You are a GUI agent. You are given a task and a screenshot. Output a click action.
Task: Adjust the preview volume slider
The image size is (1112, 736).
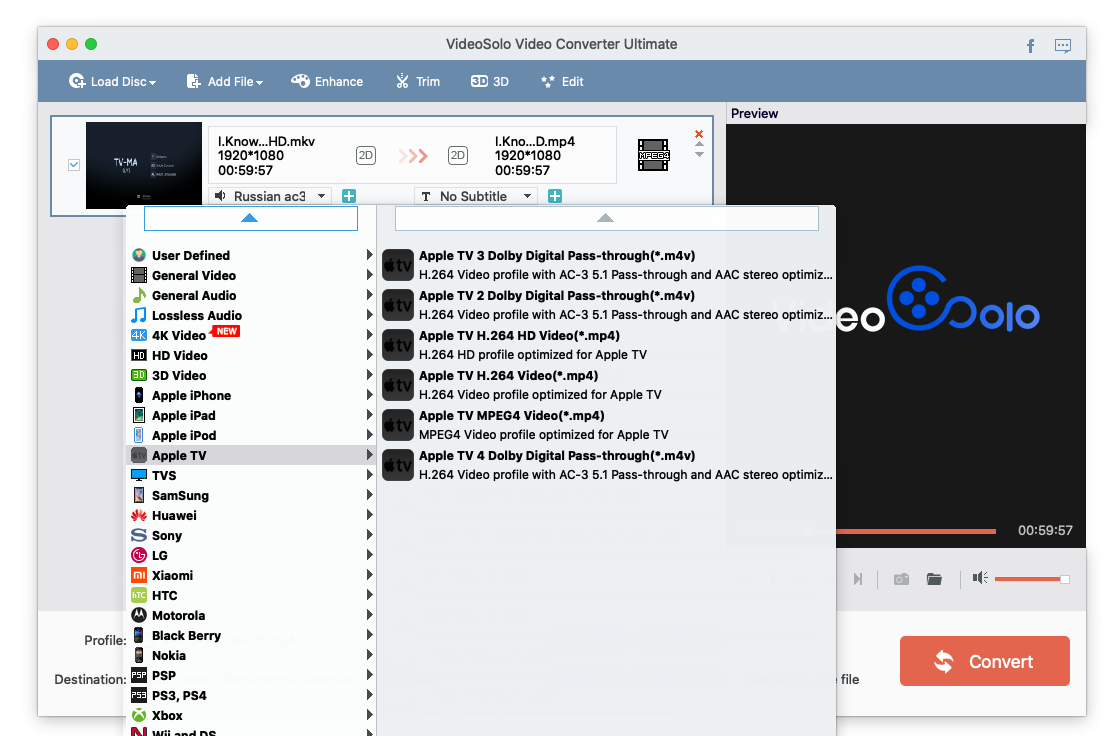1030,579
